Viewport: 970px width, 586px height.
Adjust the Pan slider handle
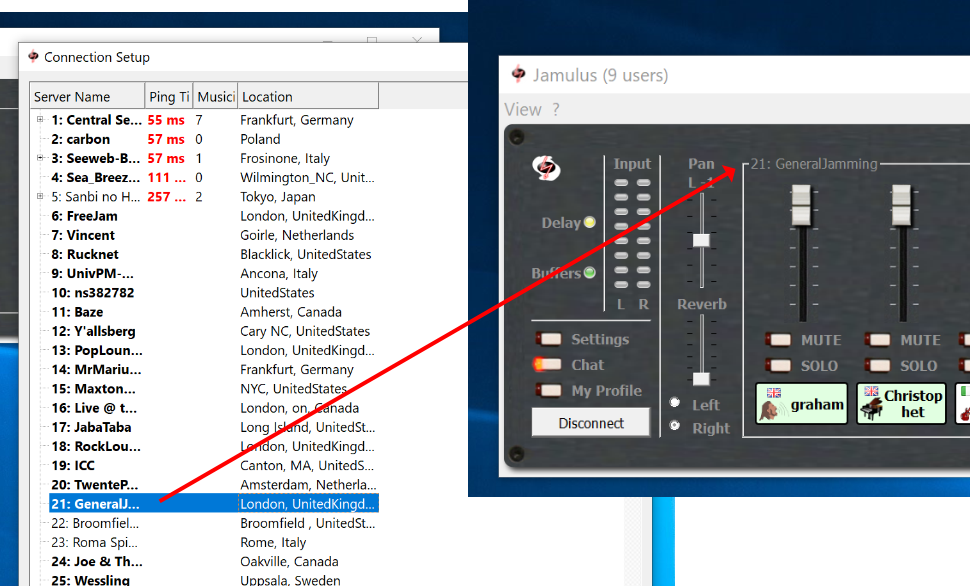701,240
